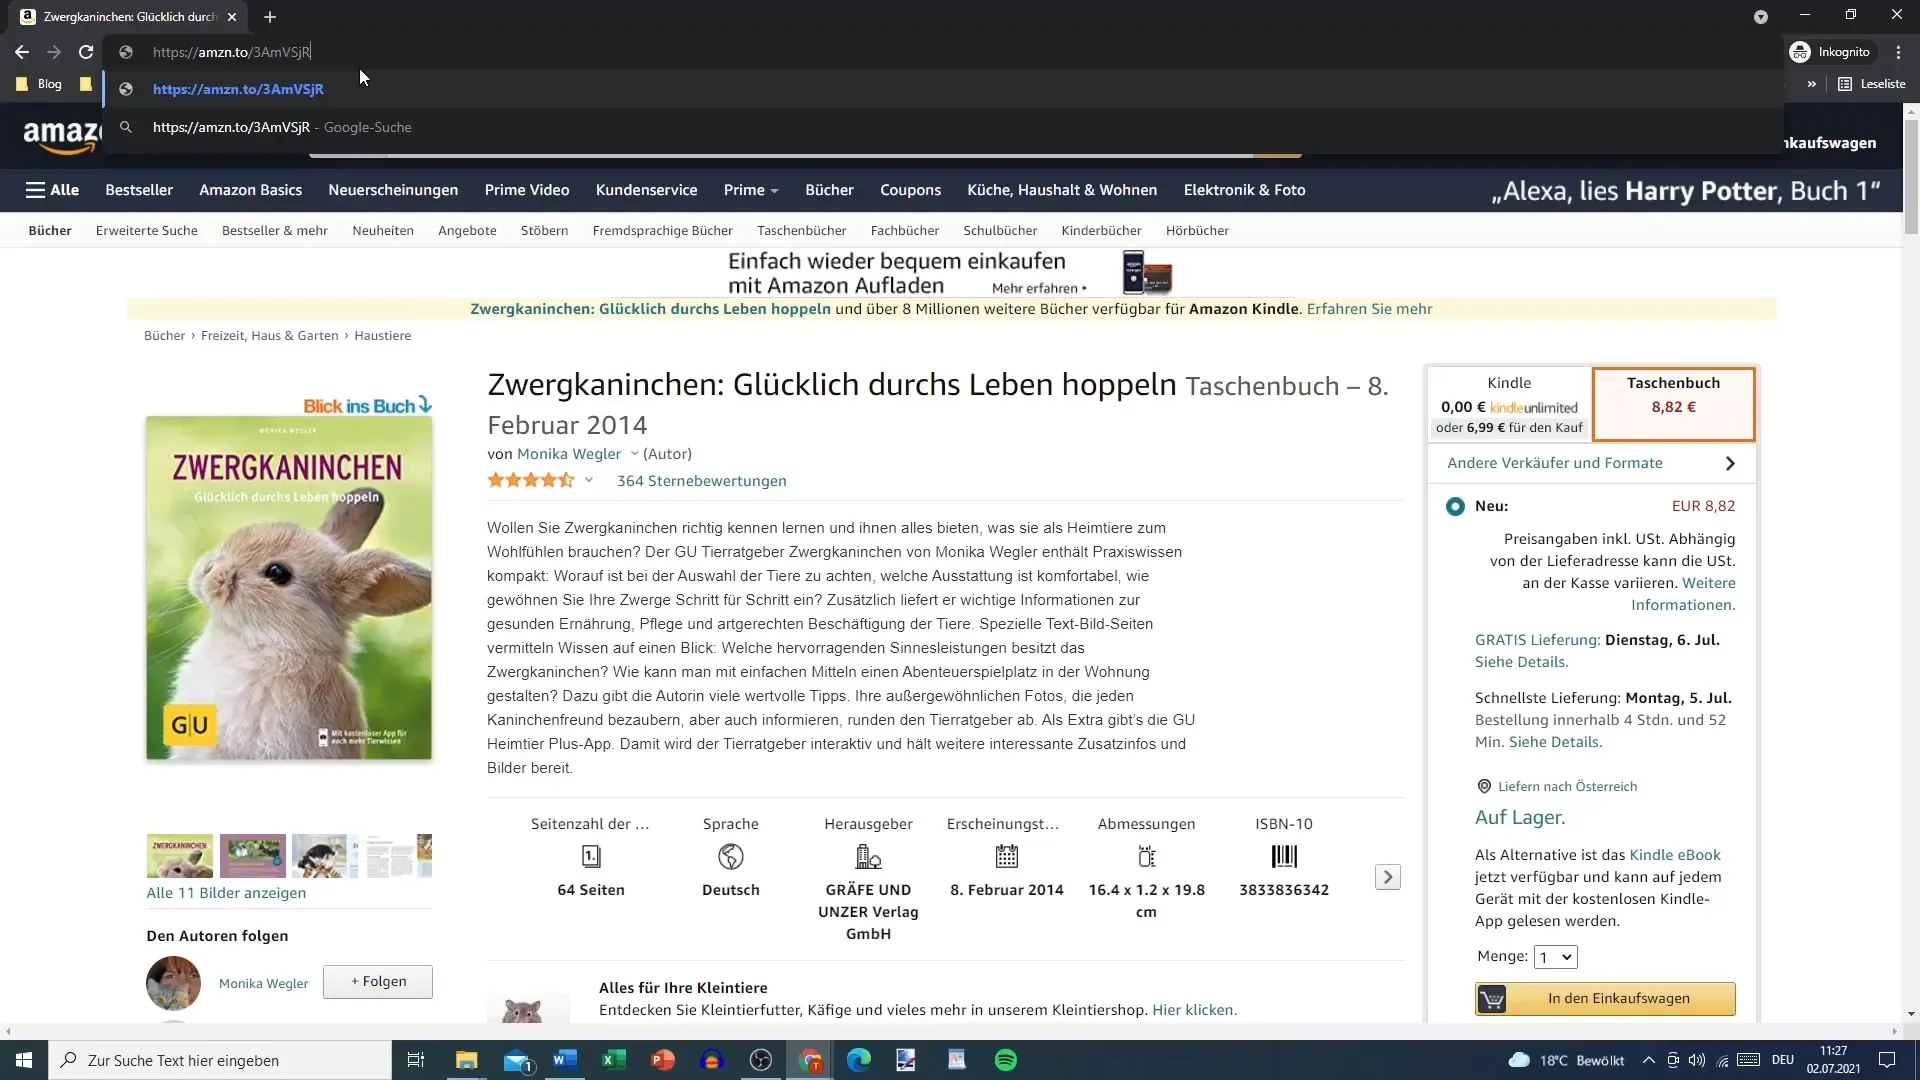Open a new browser tab
This screenshot has width=1920, height=1080.
click(x=270, y=17)
